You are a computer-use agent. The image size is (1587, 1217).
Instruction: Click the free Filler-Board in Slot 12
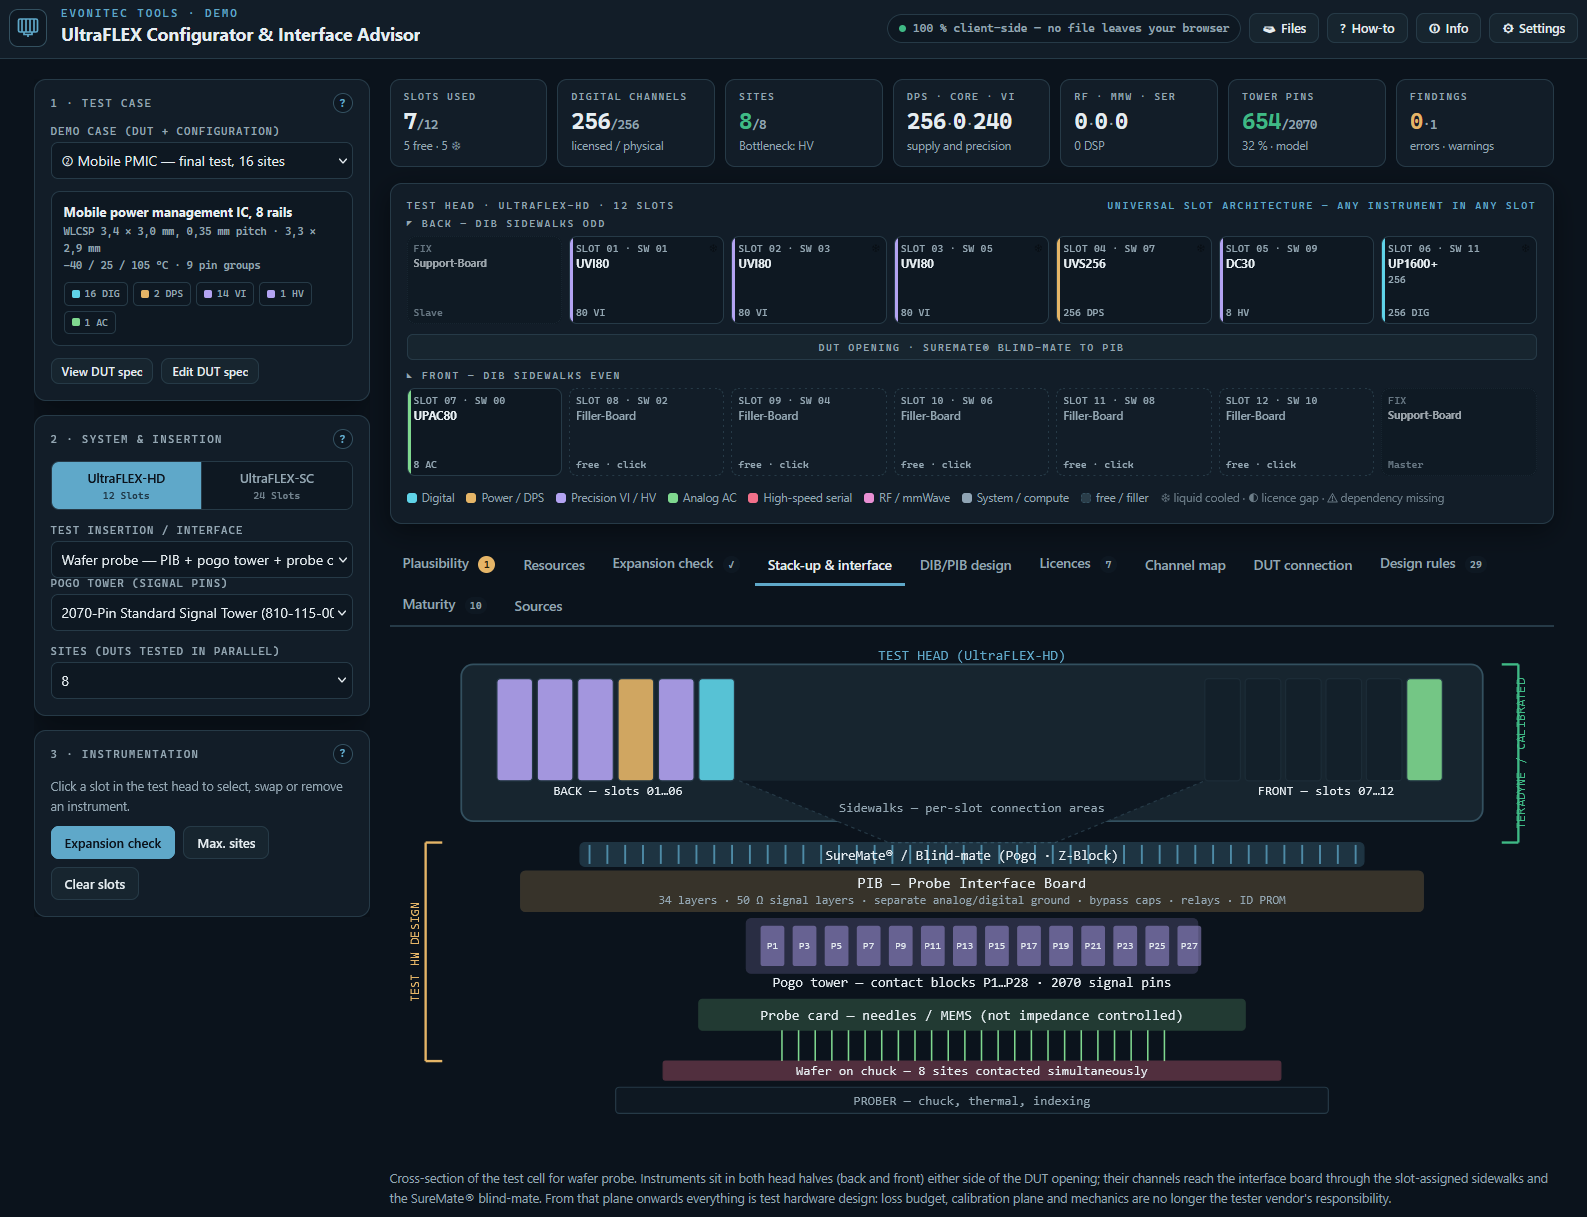point(1296,432)
